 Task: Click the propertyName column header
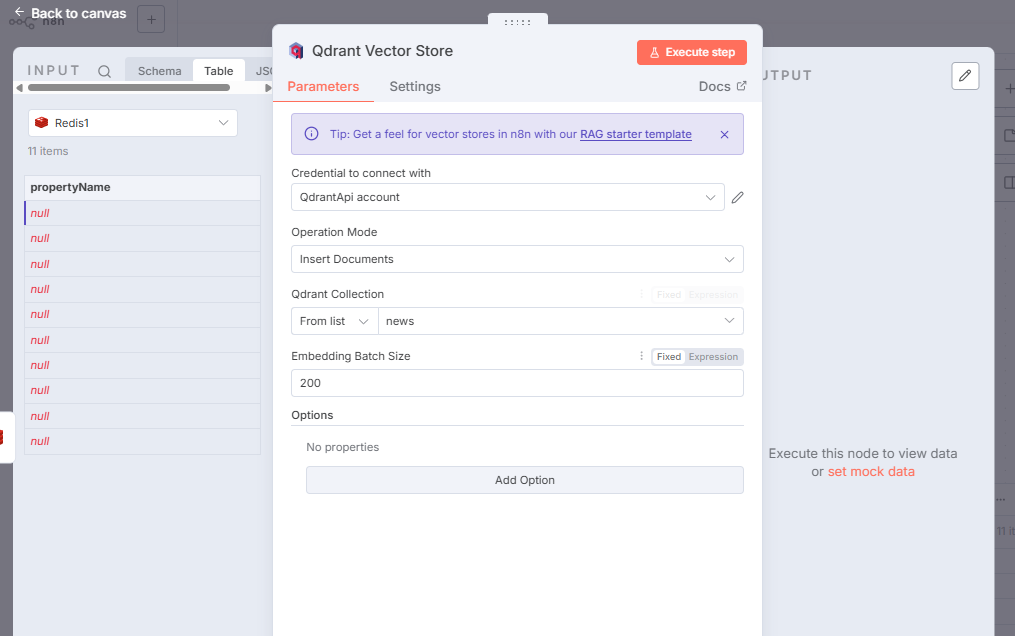tap(142, 188)
